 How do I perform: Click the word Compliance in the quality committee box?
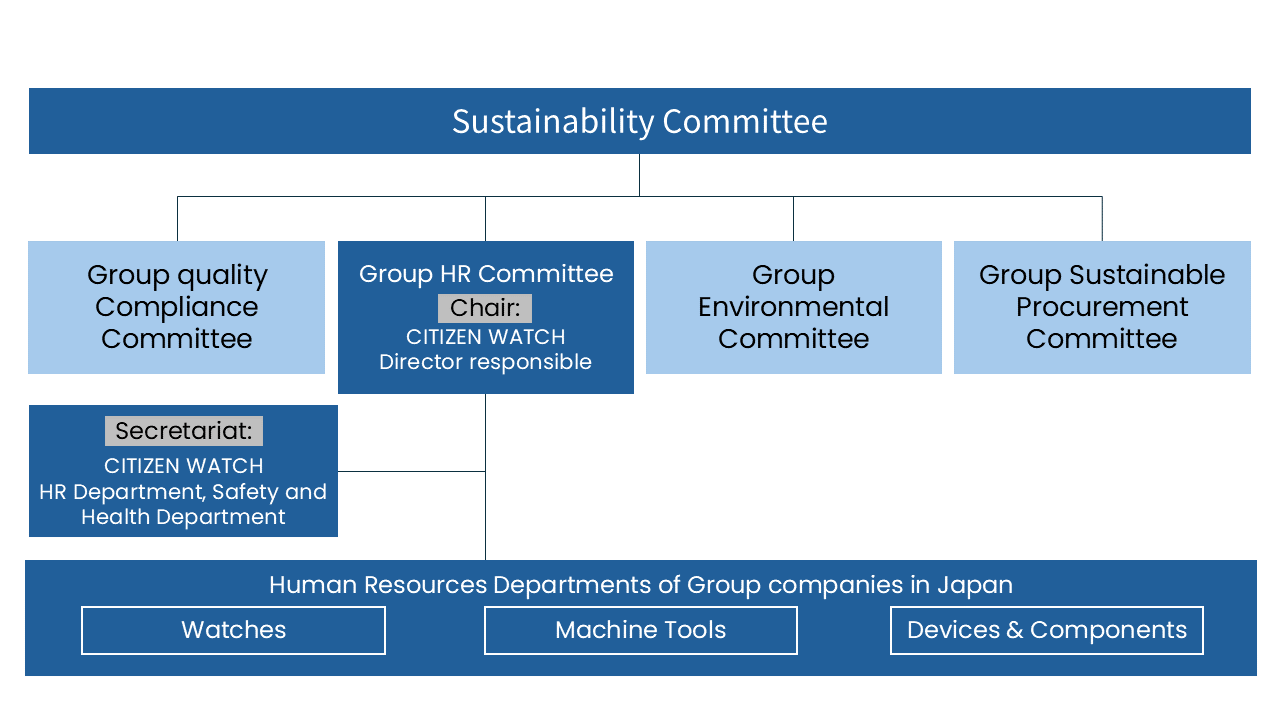pyautogui.click(x=177, y=307)
